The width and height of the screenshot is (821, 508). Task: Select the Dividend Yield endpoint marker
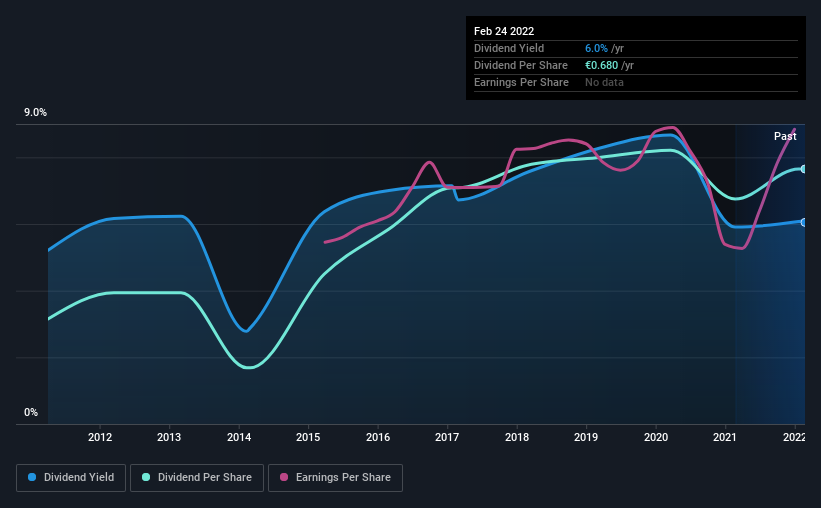click(x=804, y=223)
